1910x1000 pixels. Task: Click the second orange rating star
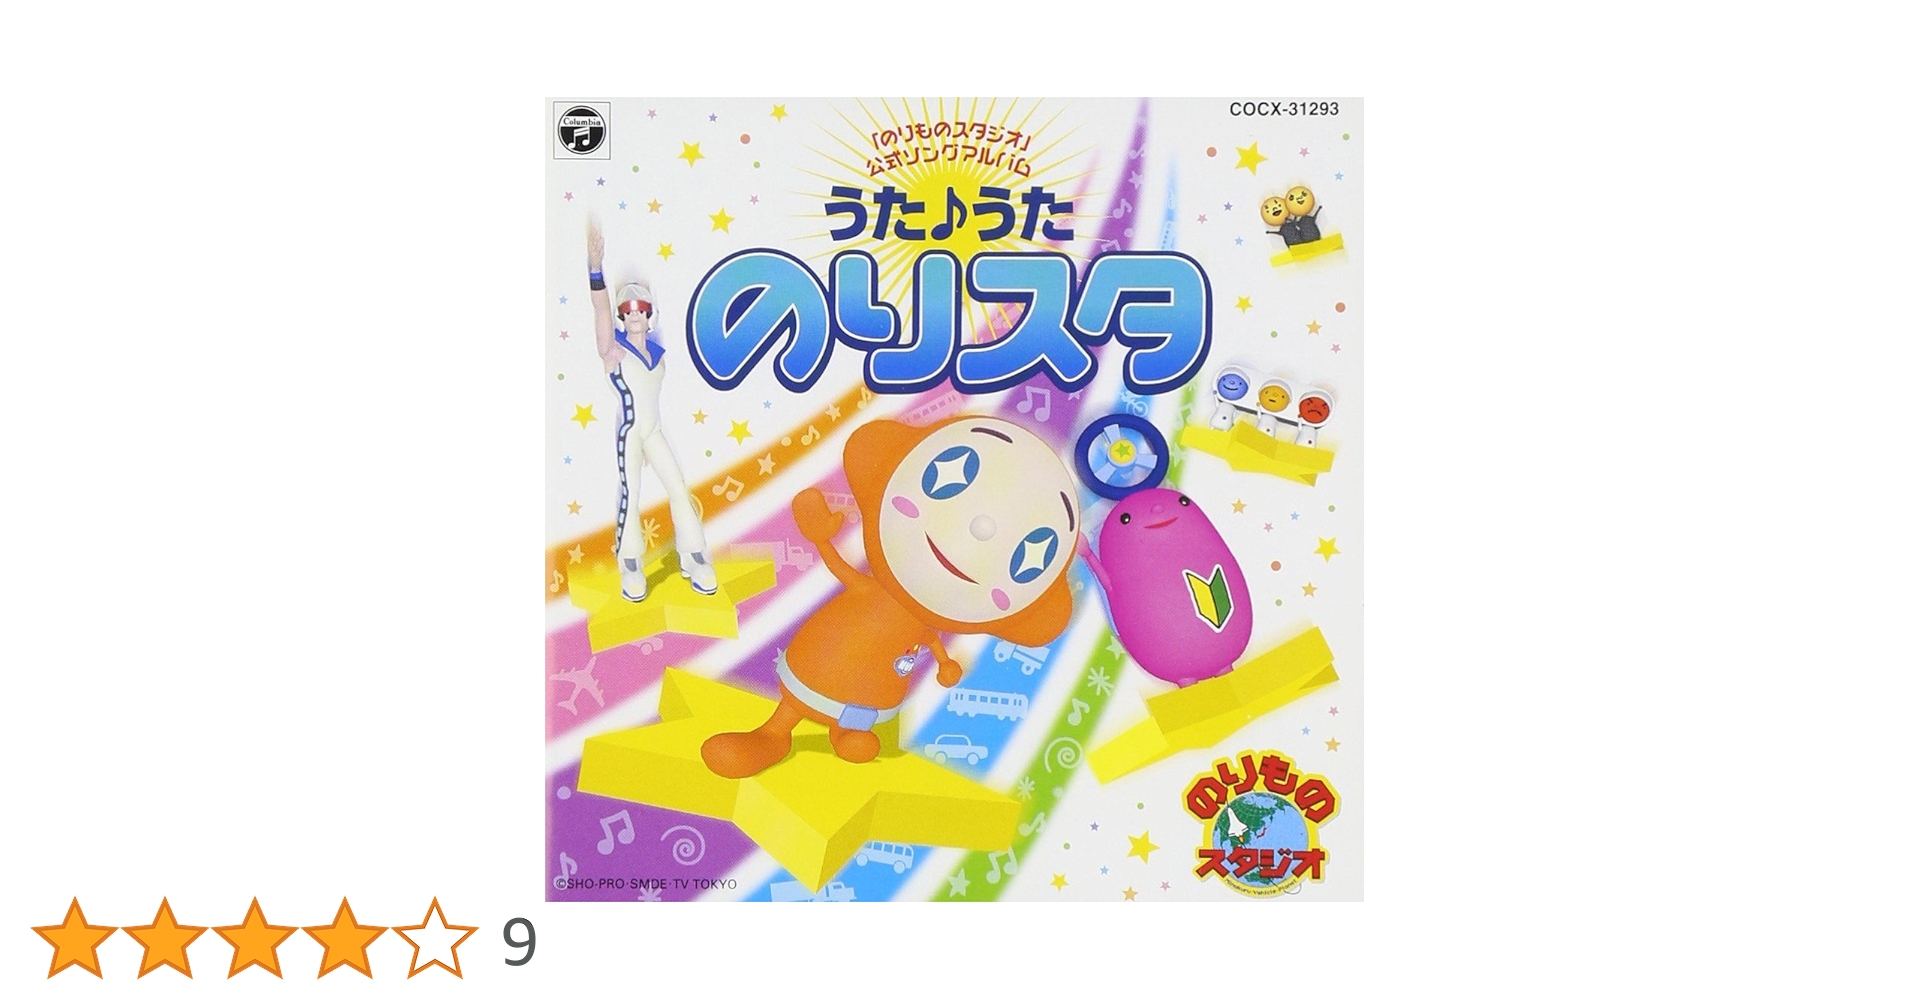[x=164, y=939]
